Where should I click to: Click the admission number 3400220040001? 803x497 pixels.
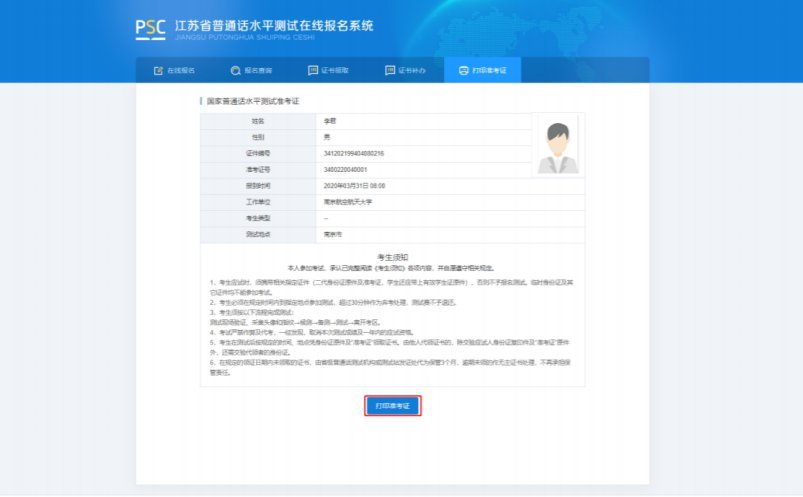pos(347,169)
